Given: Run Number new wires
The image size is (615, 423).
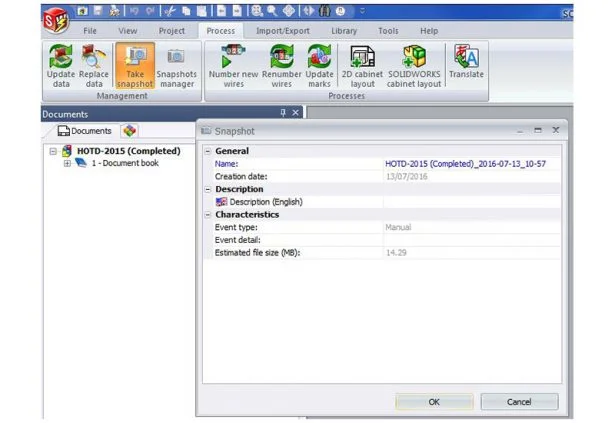Looking at the screenshot, I should click(x=233, y=65).
